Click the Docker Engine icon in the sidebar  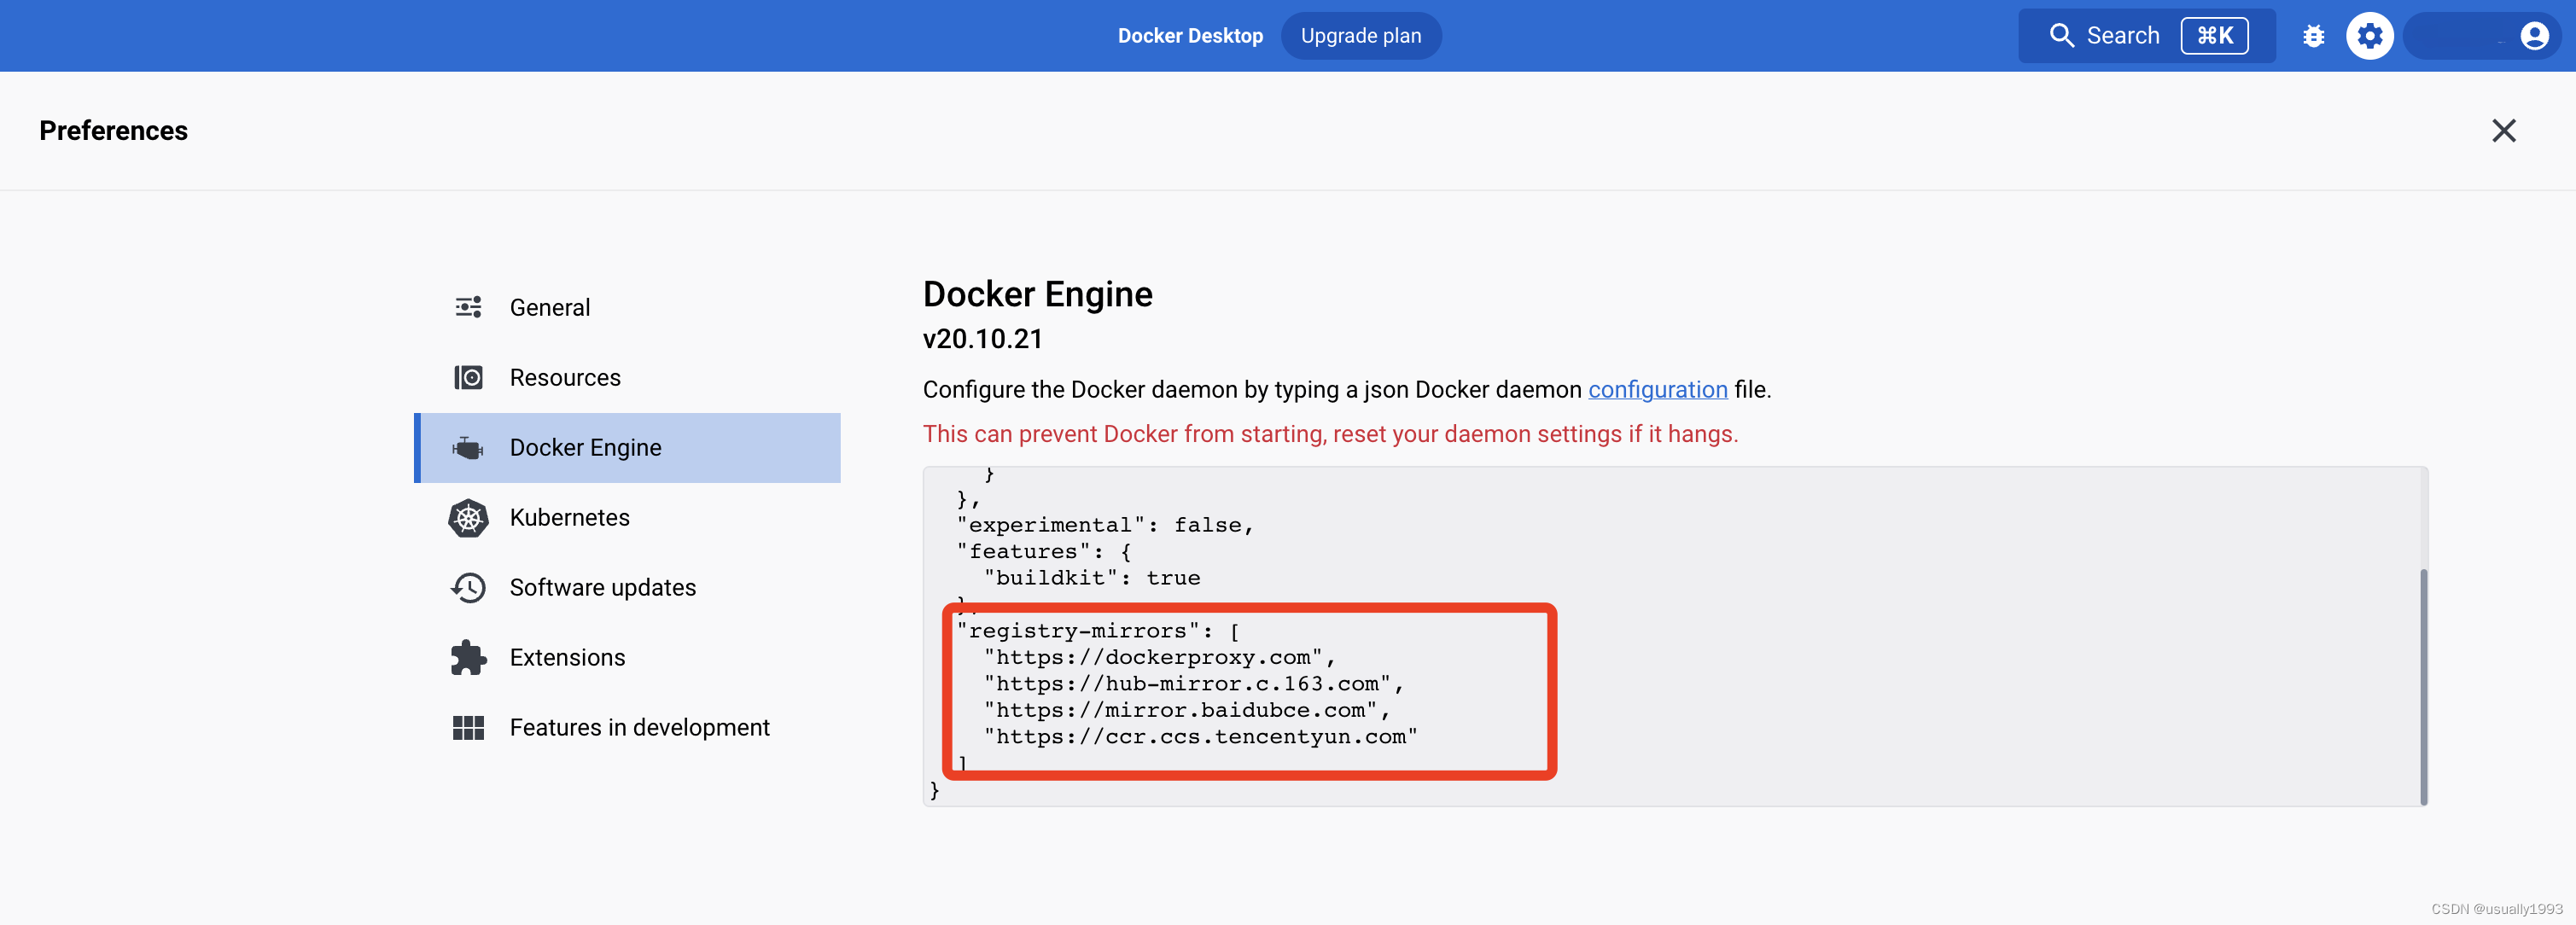click(468, 448)
